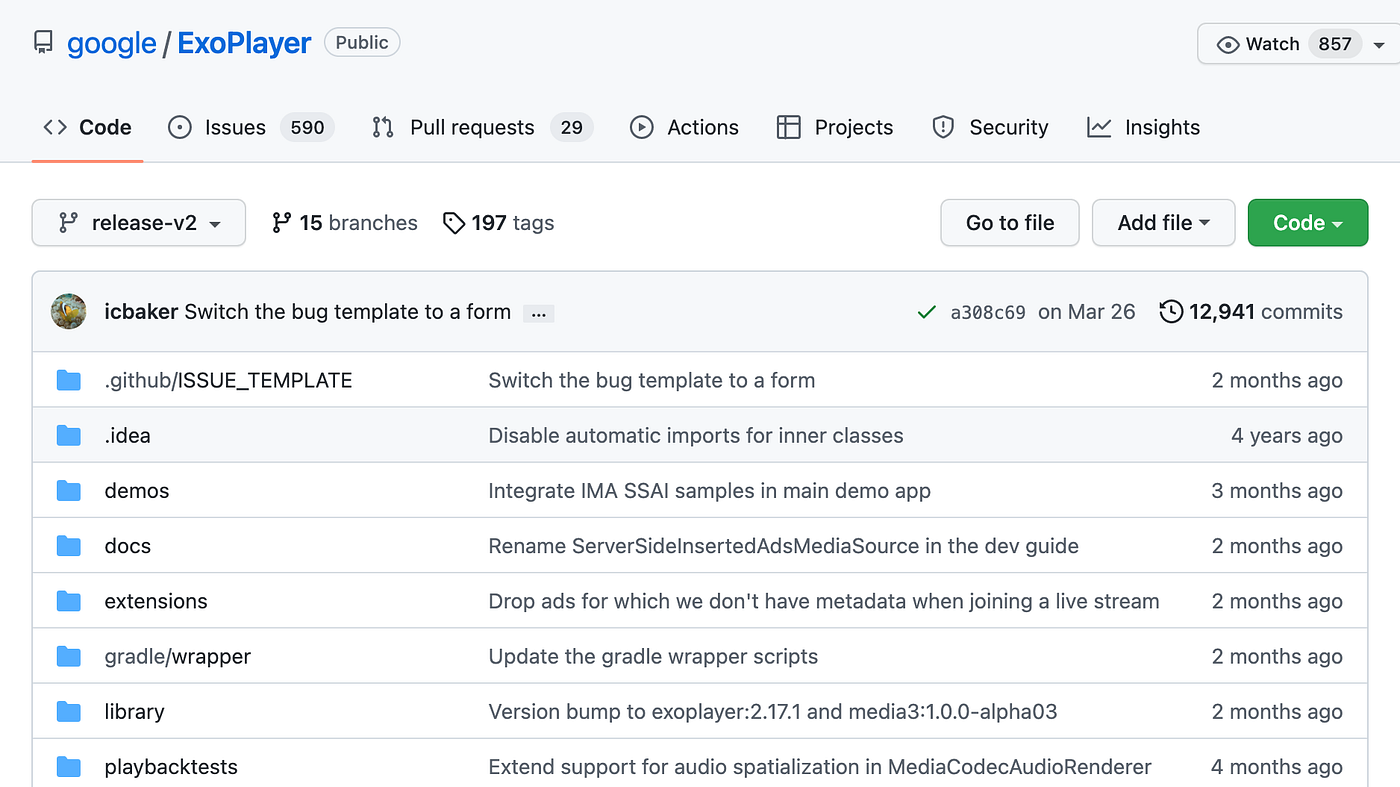This screenshot has height=787, width=1400.
Task: Open the release-v2 branch selector
Action: click(138, 222)
